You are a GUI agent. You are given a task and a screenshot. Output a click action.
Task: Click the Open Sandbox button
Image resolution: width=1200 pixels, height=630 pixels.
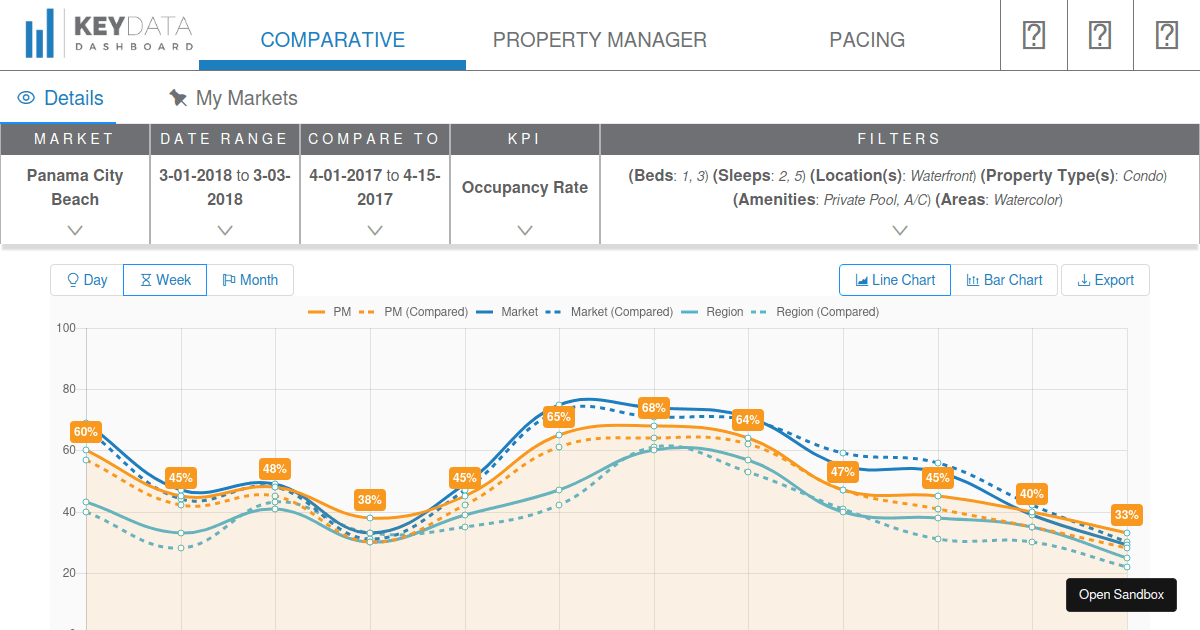[1121, 594]
